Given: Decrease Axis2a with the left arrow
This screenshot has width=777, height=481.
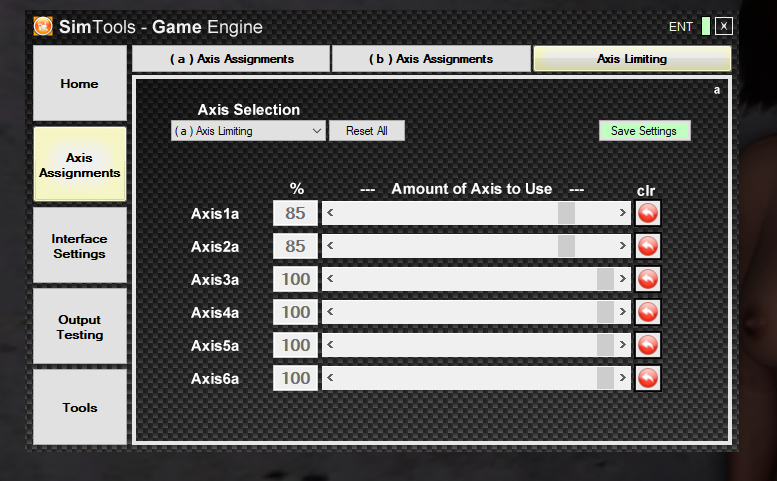Looking at the screenshot, I should tap(331, 246).
